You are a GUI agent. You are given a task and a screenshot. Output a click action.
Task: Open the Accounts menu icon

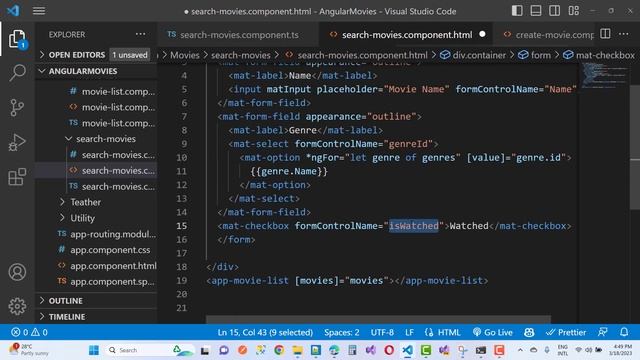coord(17,272)
